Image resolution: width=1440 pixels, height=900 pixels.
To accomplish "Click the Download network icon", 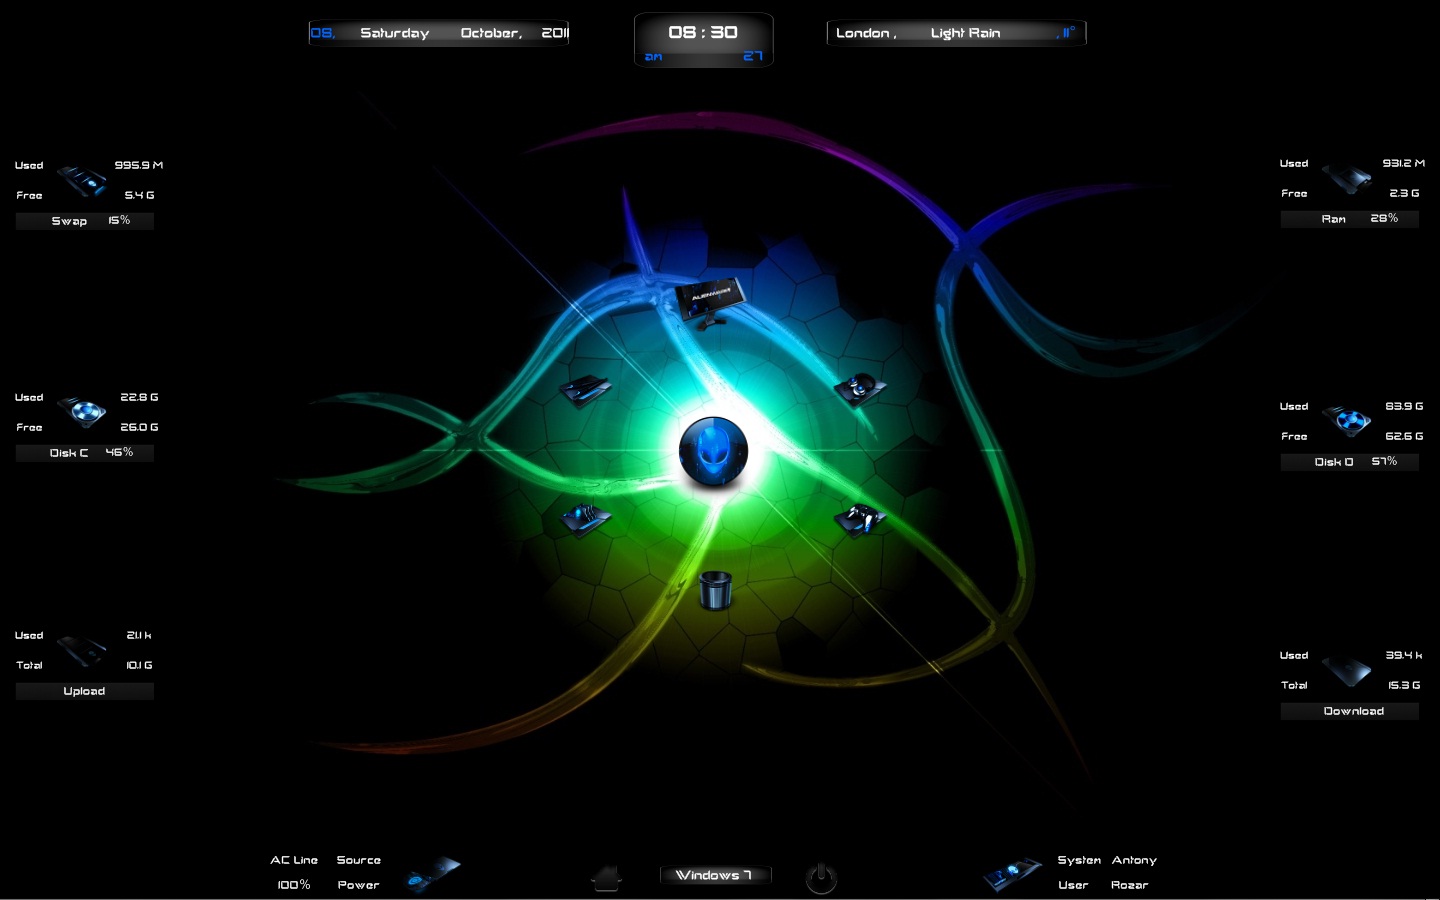I will pos(1347,670).
